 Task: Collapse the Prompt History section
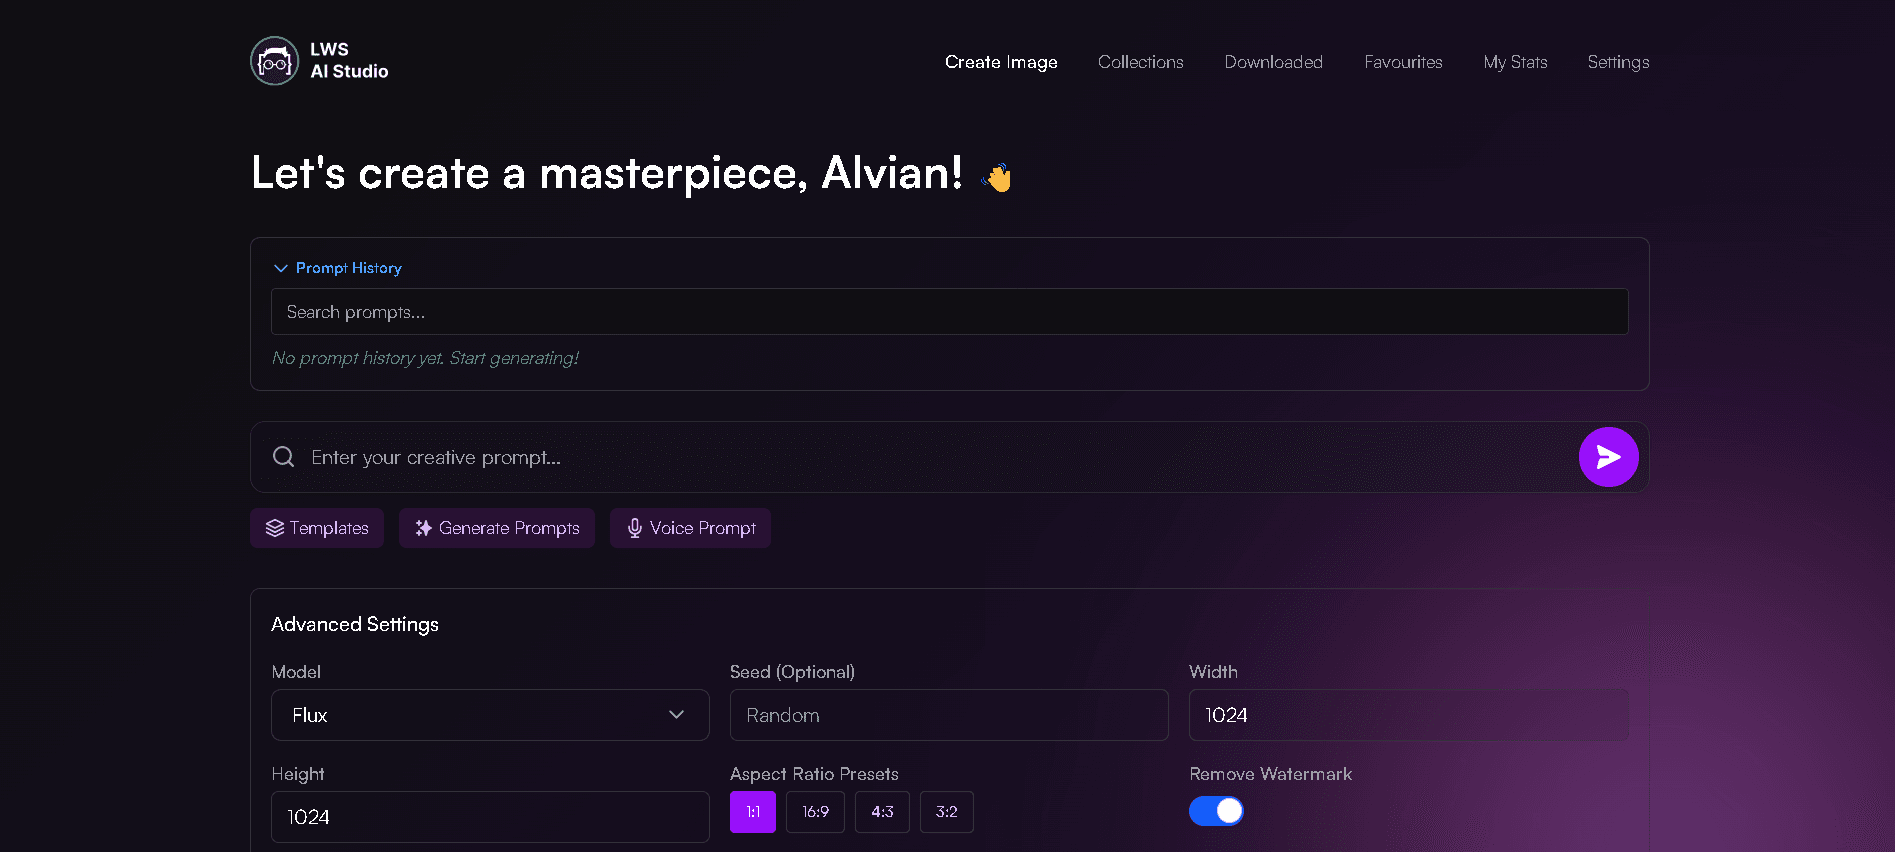(x=337, y=268)
